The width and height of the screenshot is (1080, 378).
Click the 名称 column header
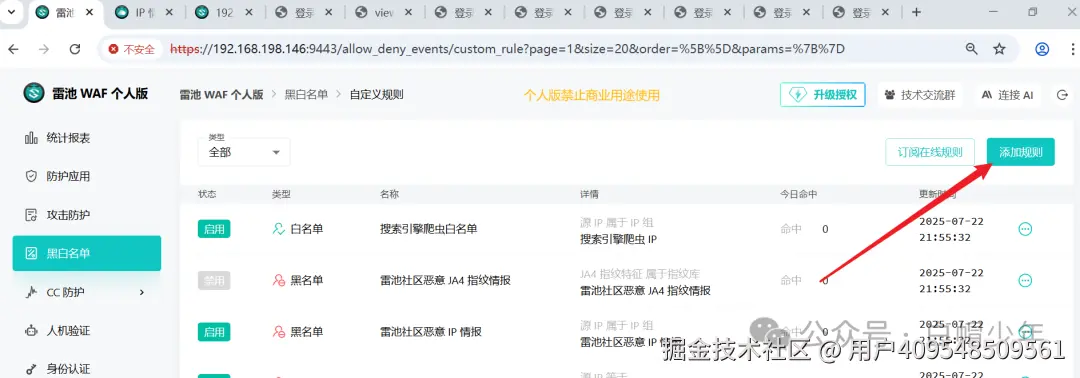click(x=389, y=194)
